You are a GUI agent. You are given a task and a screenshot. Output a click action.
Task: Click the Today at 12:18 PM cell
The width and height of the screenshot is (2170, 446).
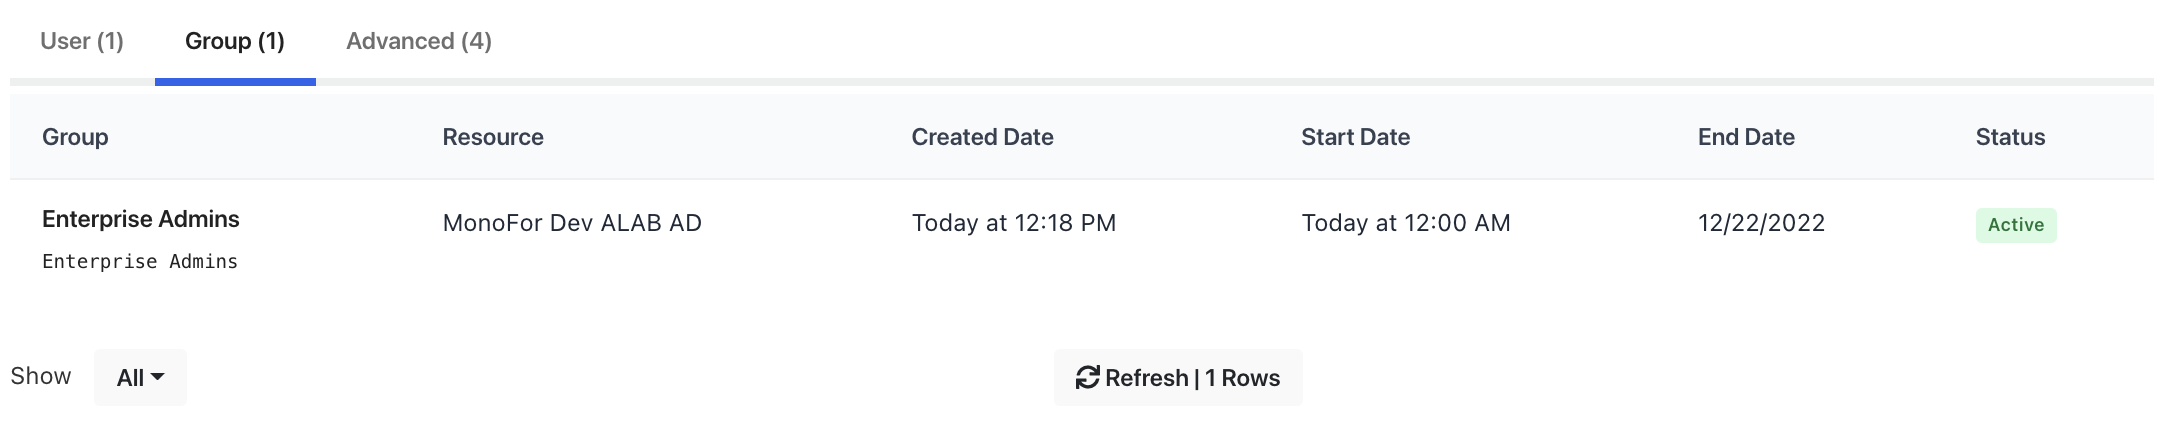(x=1013, y=223)
